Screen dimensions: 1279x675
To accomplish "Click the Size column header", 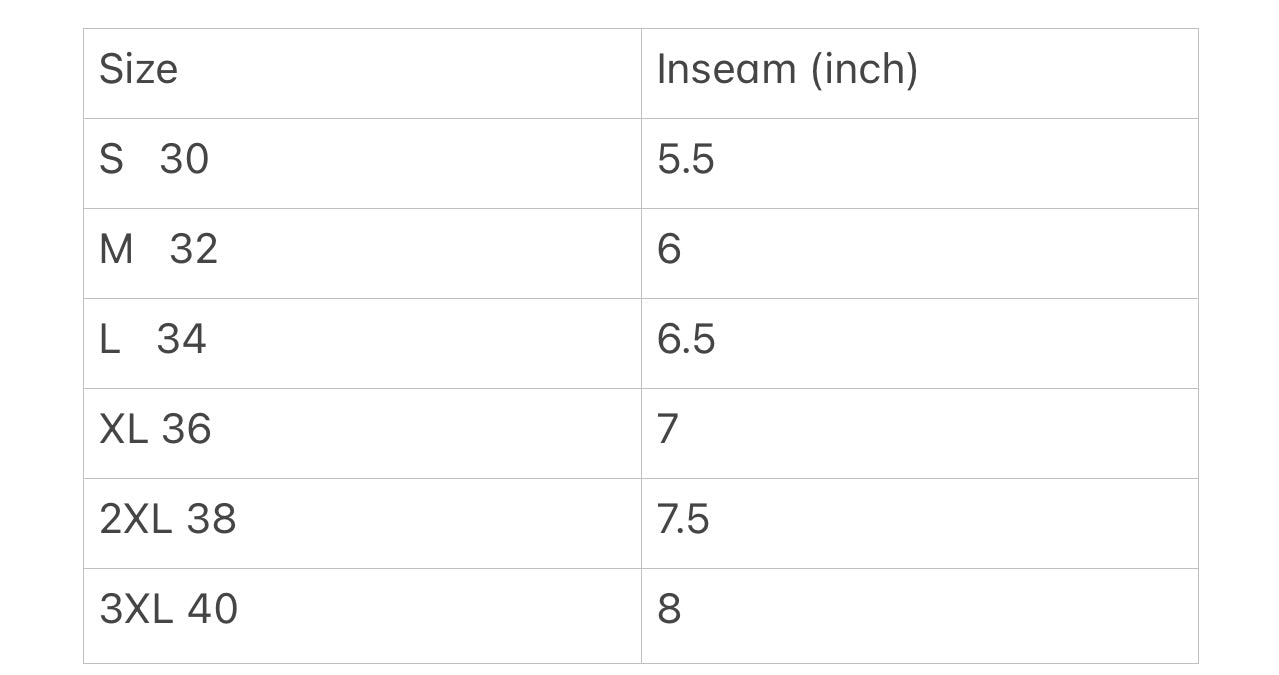I will [138, 70].
